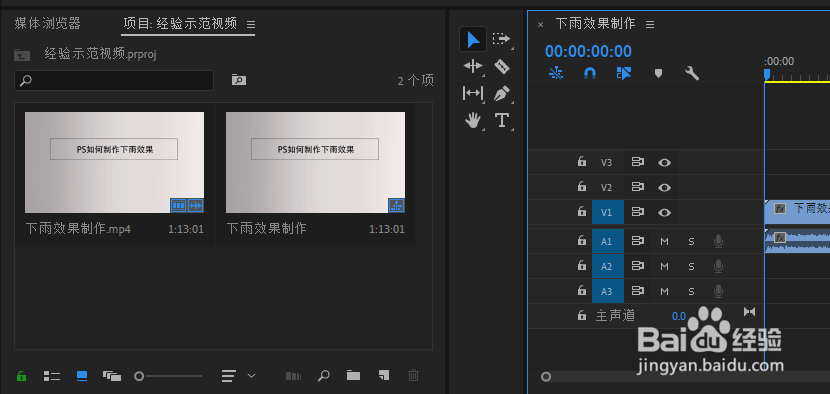Toggle sync lock on V1 track
This screenshot has height=394, width=830.
pos(637,212)
